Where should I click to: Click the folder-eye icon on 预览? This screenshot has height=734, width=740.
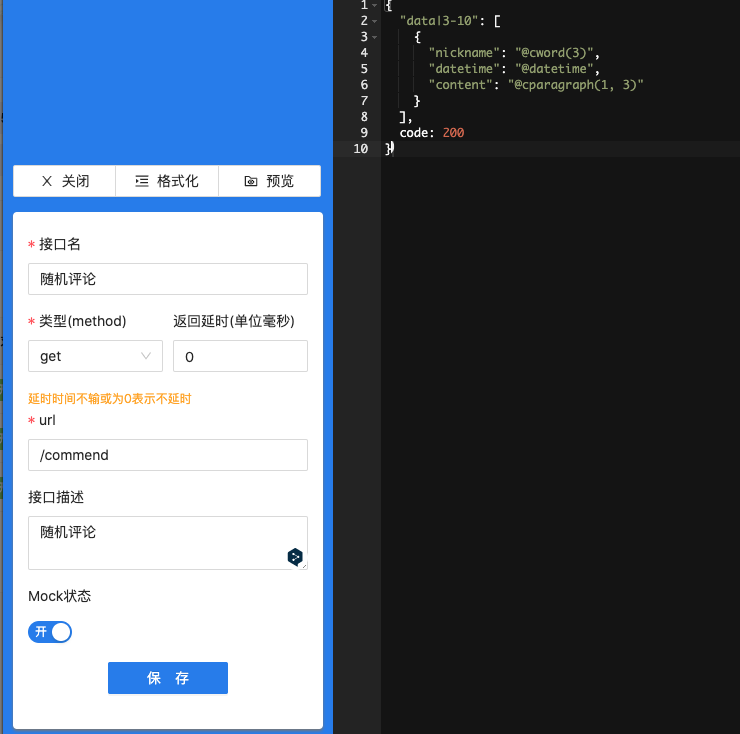coord(251,181)
